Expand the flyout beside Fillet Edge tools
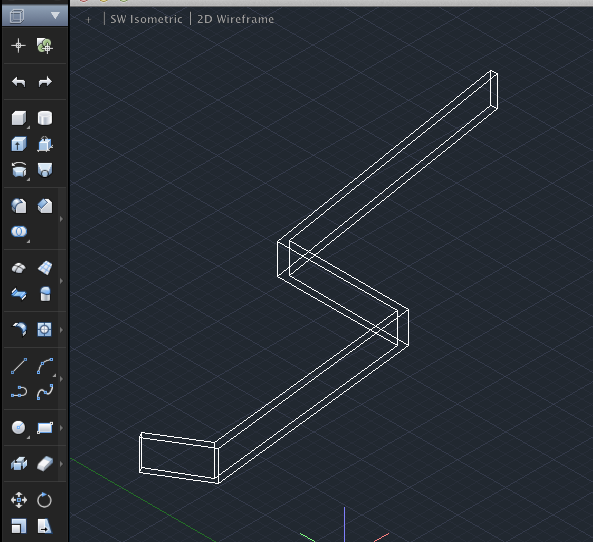Image resolution: width=593 pixels, height=542 pixels. pyautogui.click(x=61, y=219)
